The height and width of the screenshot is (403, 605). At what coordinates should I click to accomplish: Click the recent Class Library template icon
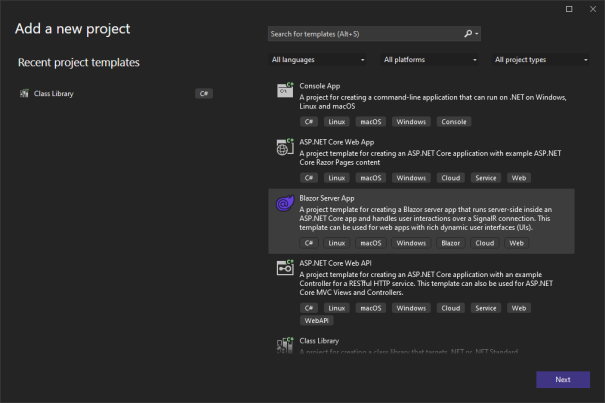point(24,94)
